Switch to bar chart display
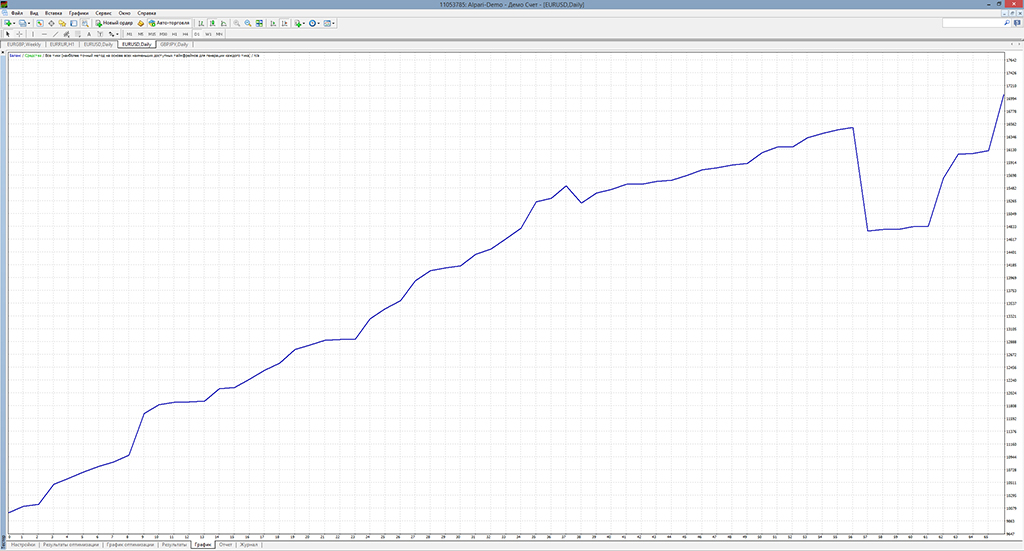This screenshot has width=1024, height=551. point(201,24)
